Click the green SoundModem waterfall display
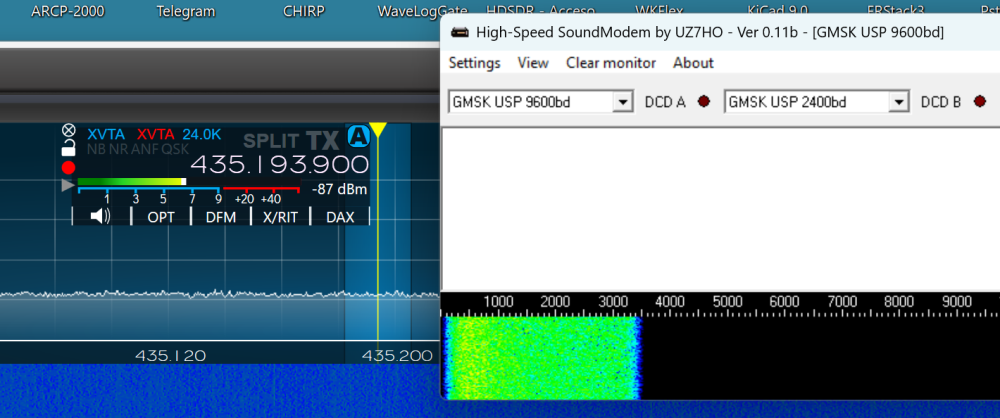 click(541, 358)
